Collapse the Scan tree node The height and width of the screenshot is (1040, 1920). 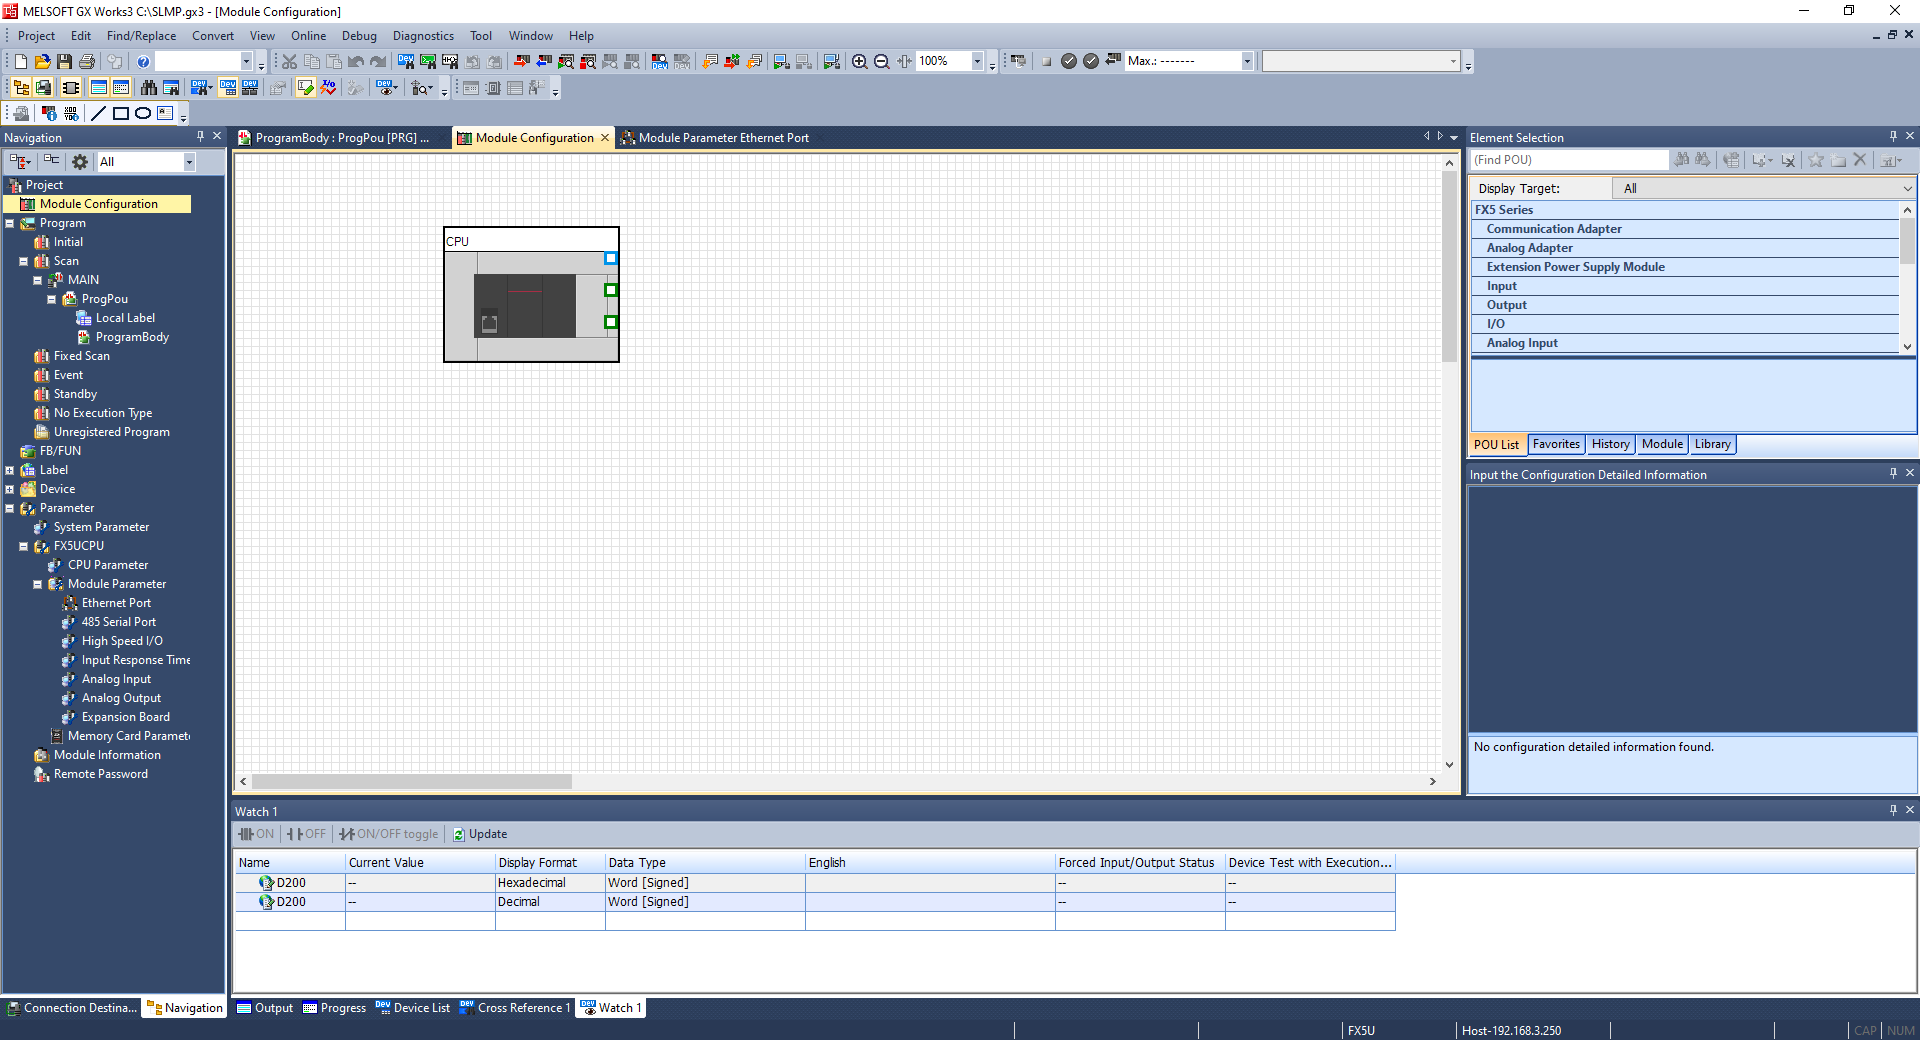(x=24, y=261)
